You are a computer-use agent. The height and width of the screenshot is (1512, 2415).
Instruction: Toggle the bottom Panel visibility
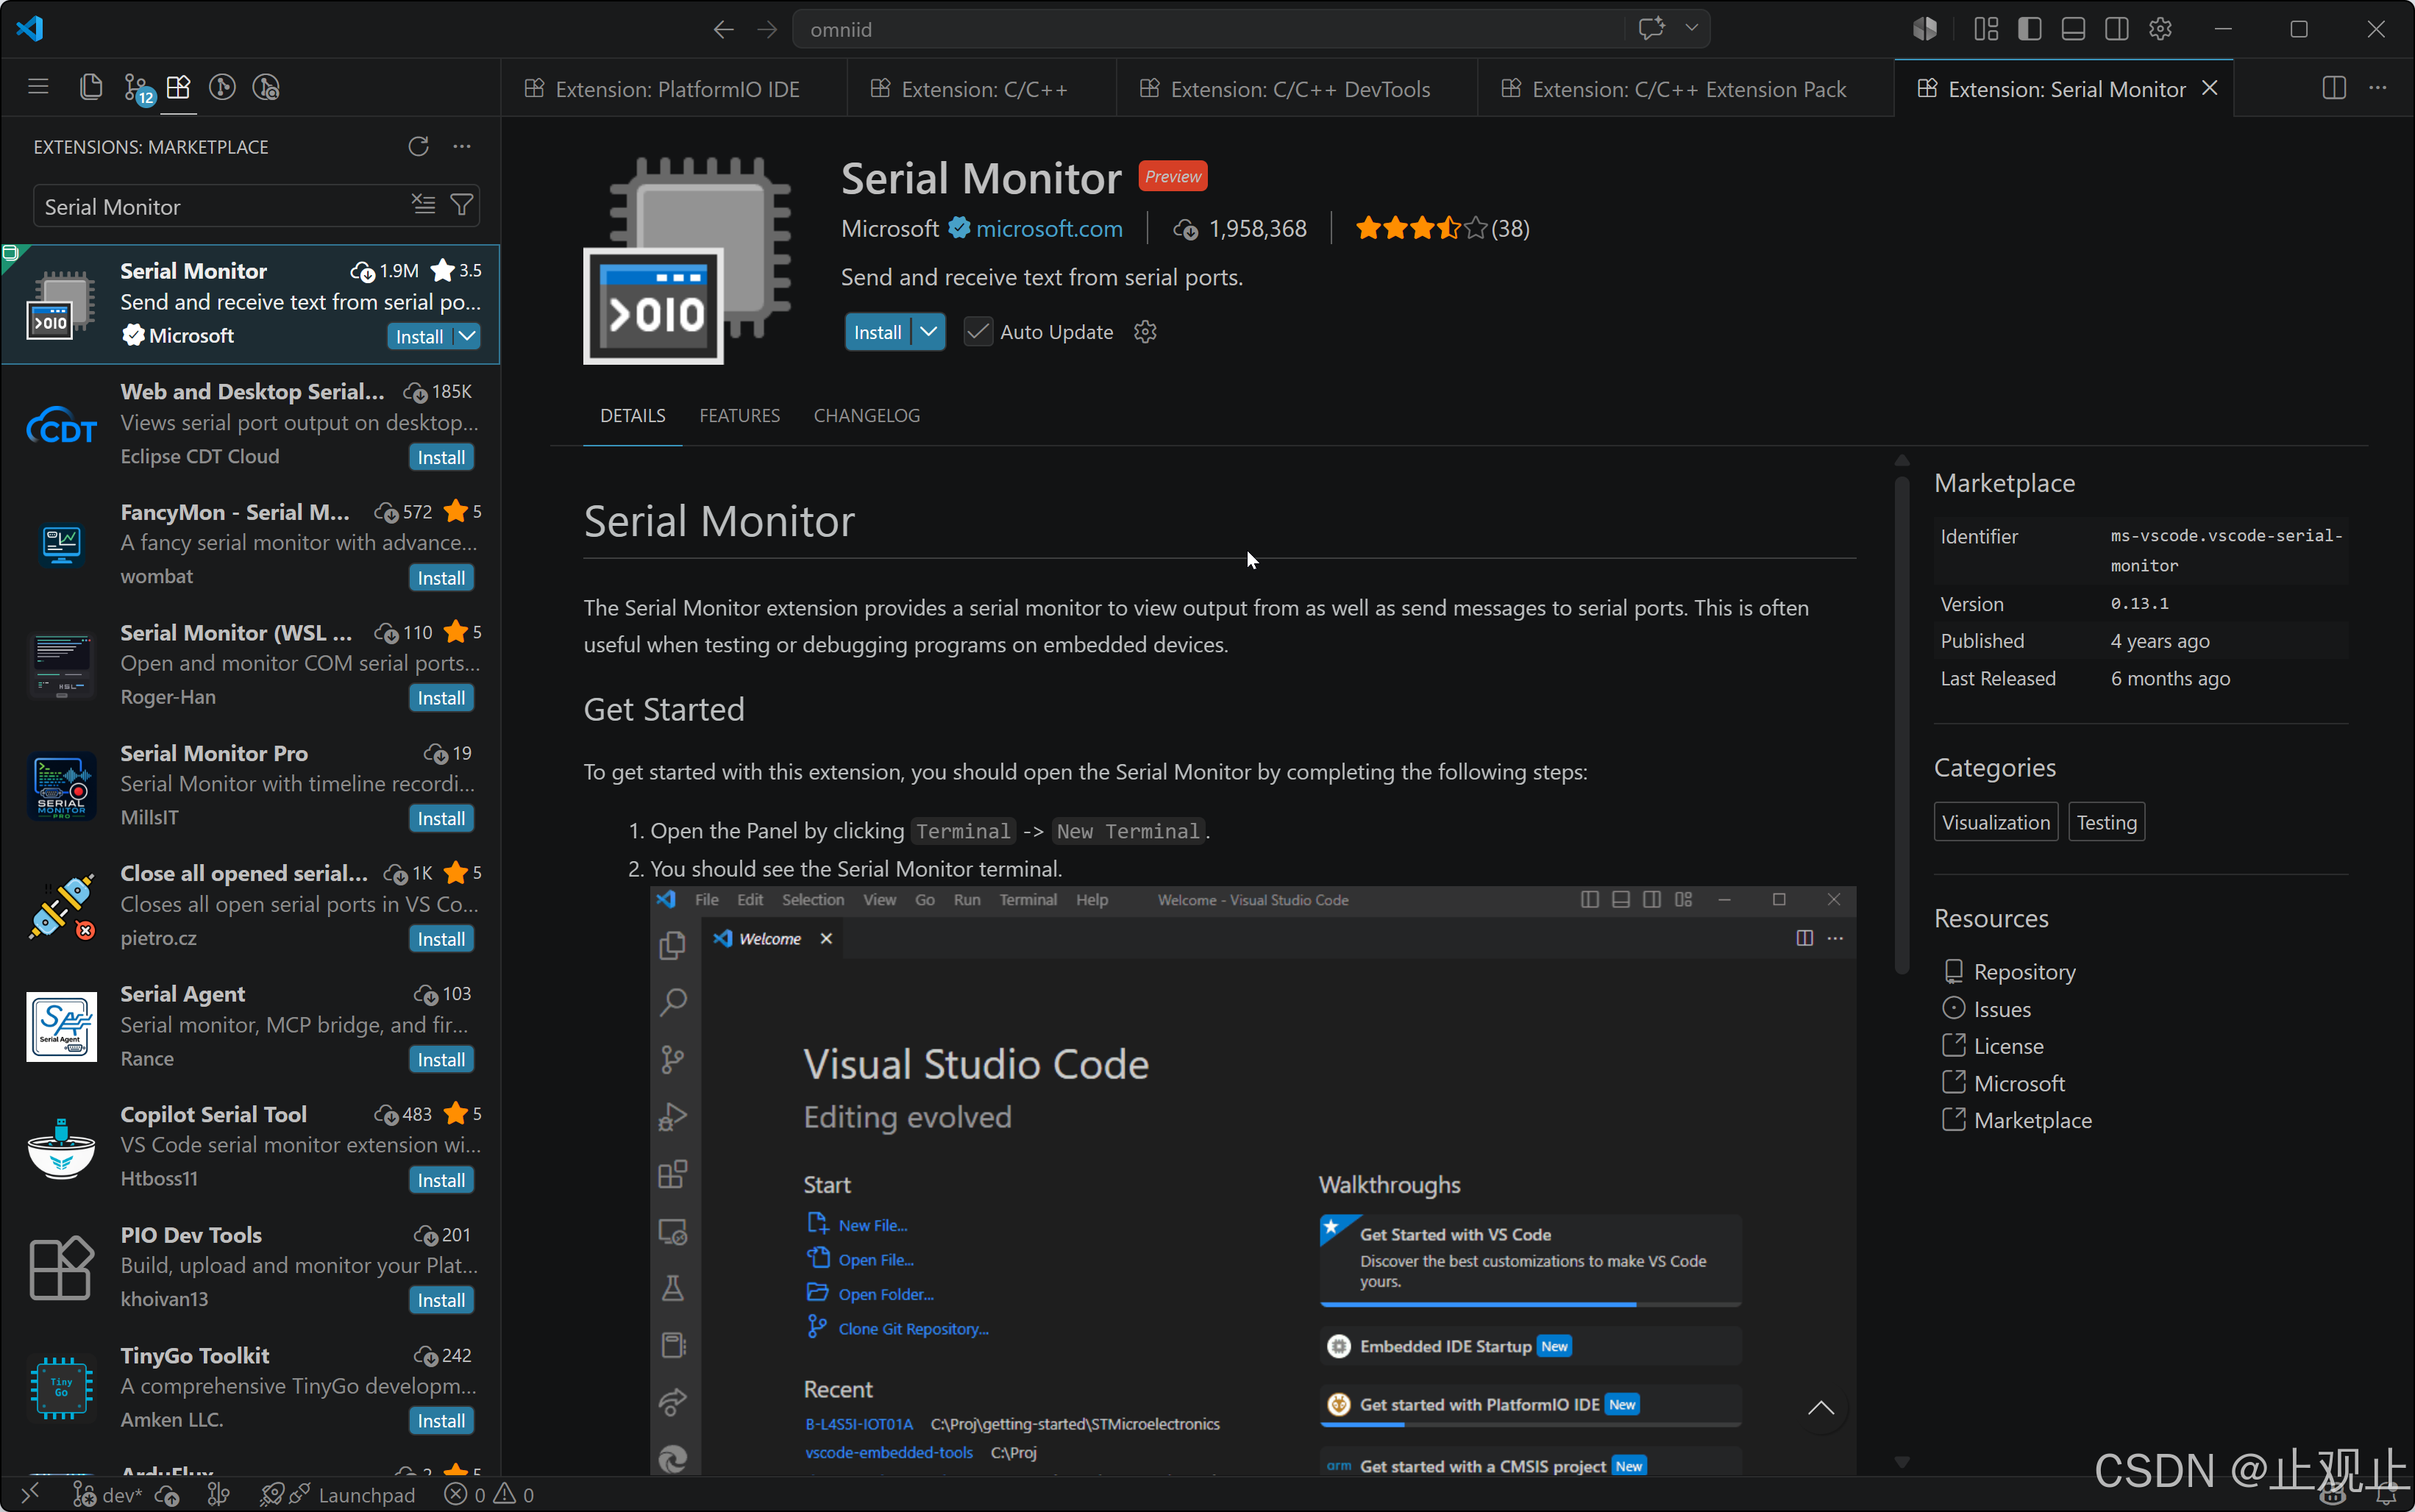pyautogui.click(x=2073, y=29)
